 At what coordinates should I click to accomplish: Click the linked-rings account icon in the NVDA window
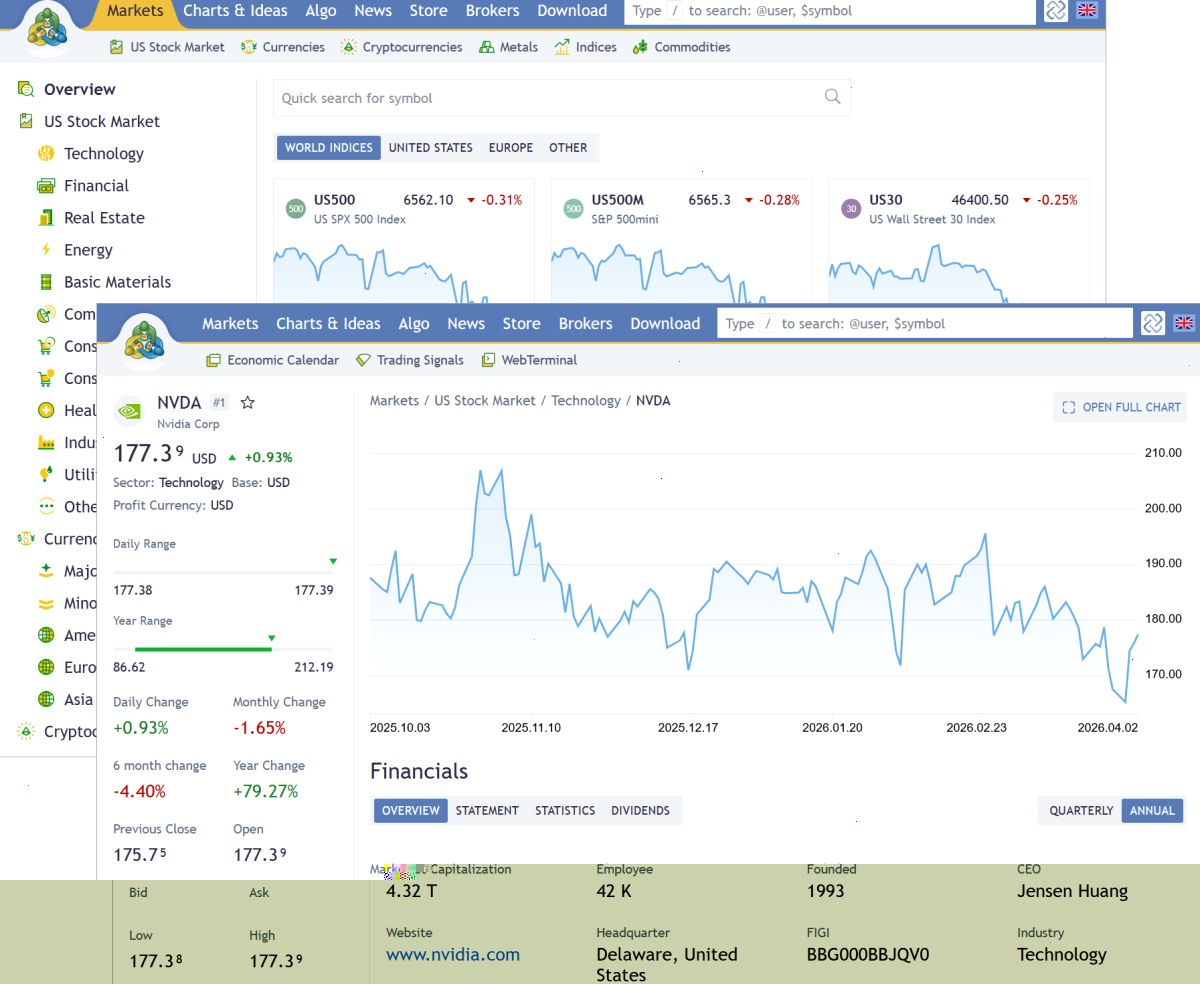pyautogui.click(x=1153, y=323)
